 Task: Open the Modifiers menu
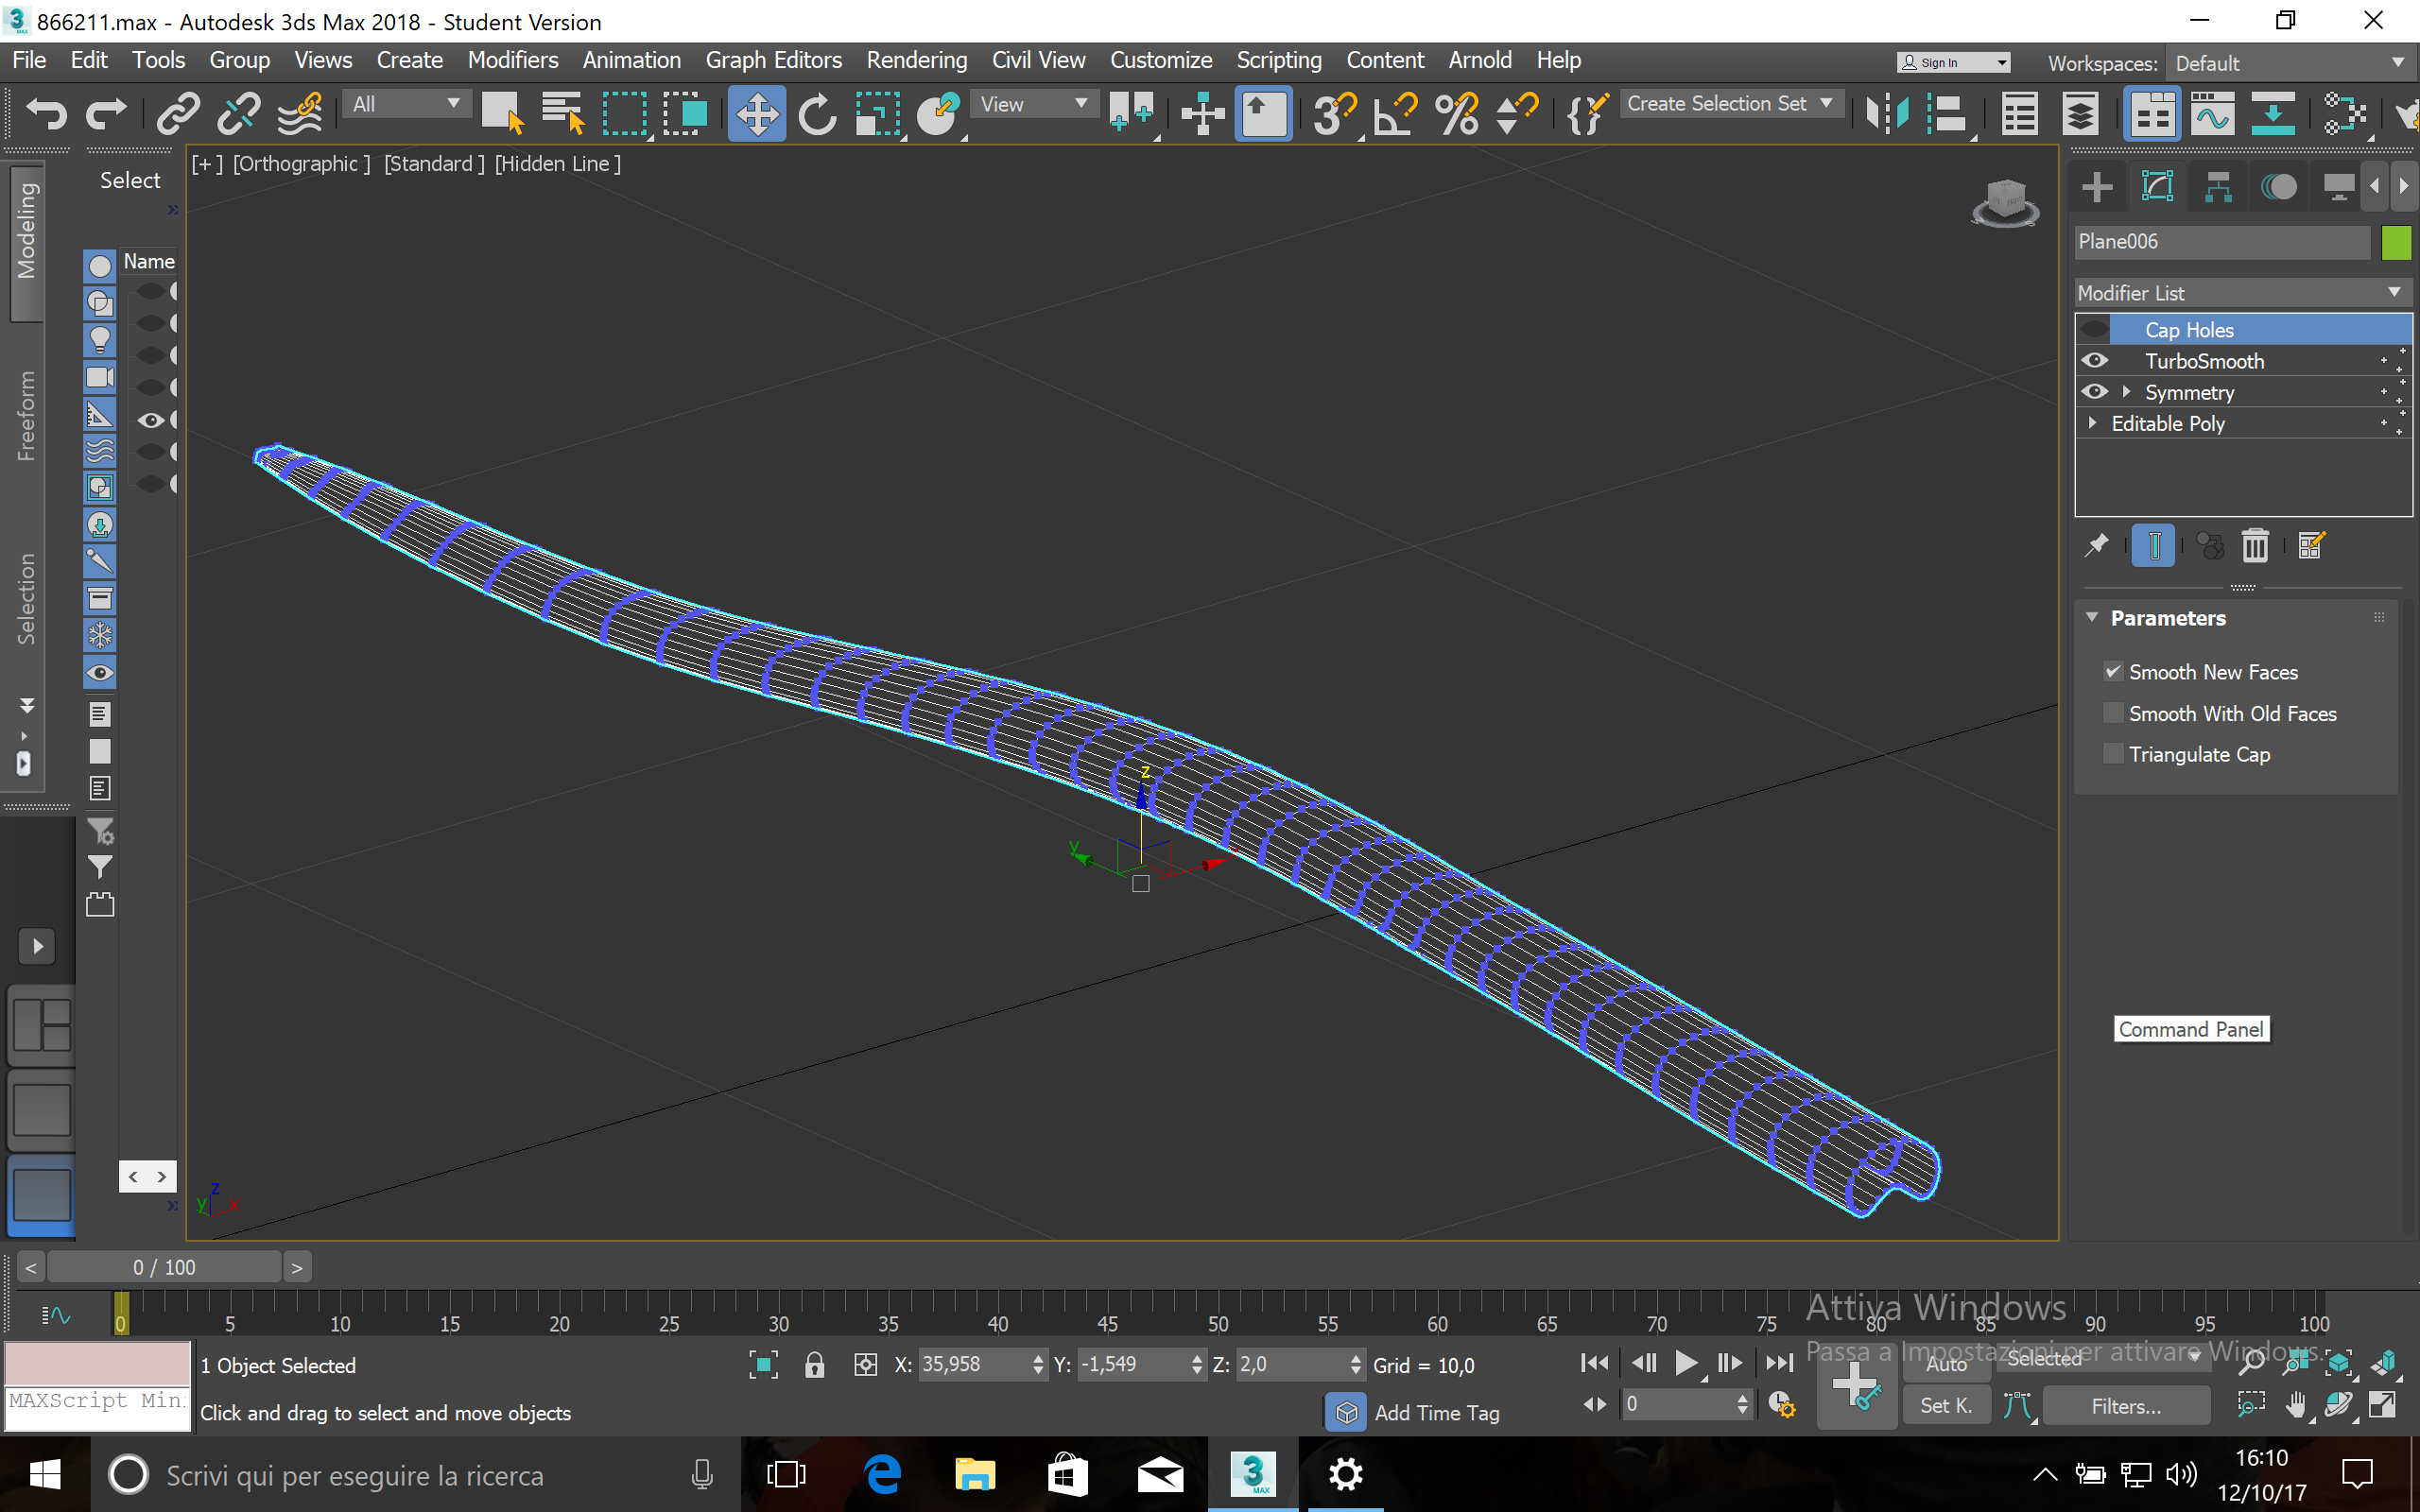pyautogui.click(x=512, y=60)
